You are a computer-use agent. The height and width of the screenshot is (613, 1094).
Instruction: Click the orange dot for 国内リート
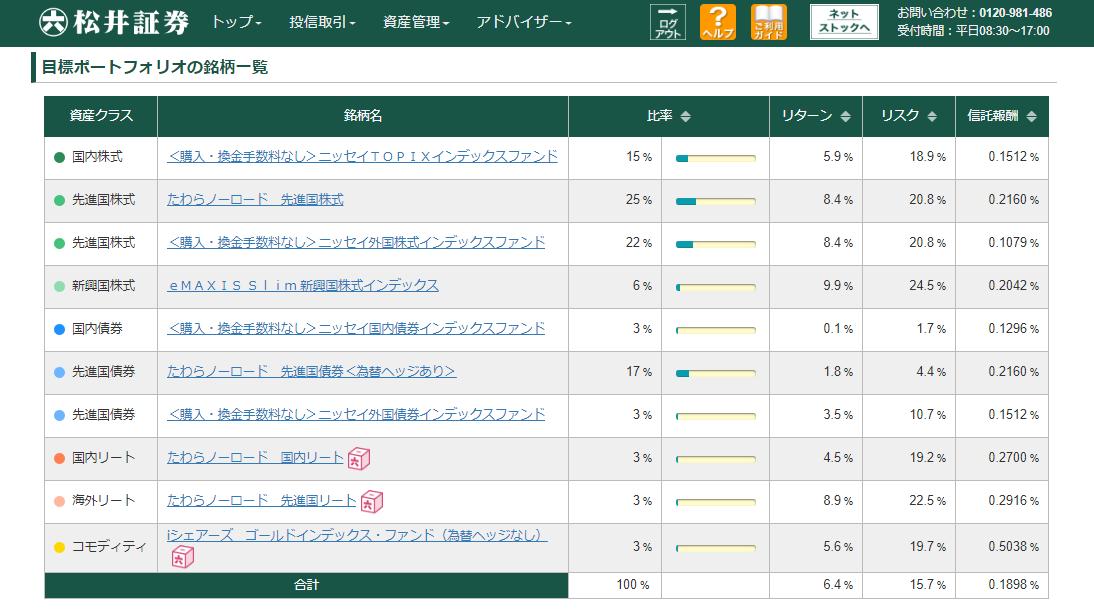(59, 458)
